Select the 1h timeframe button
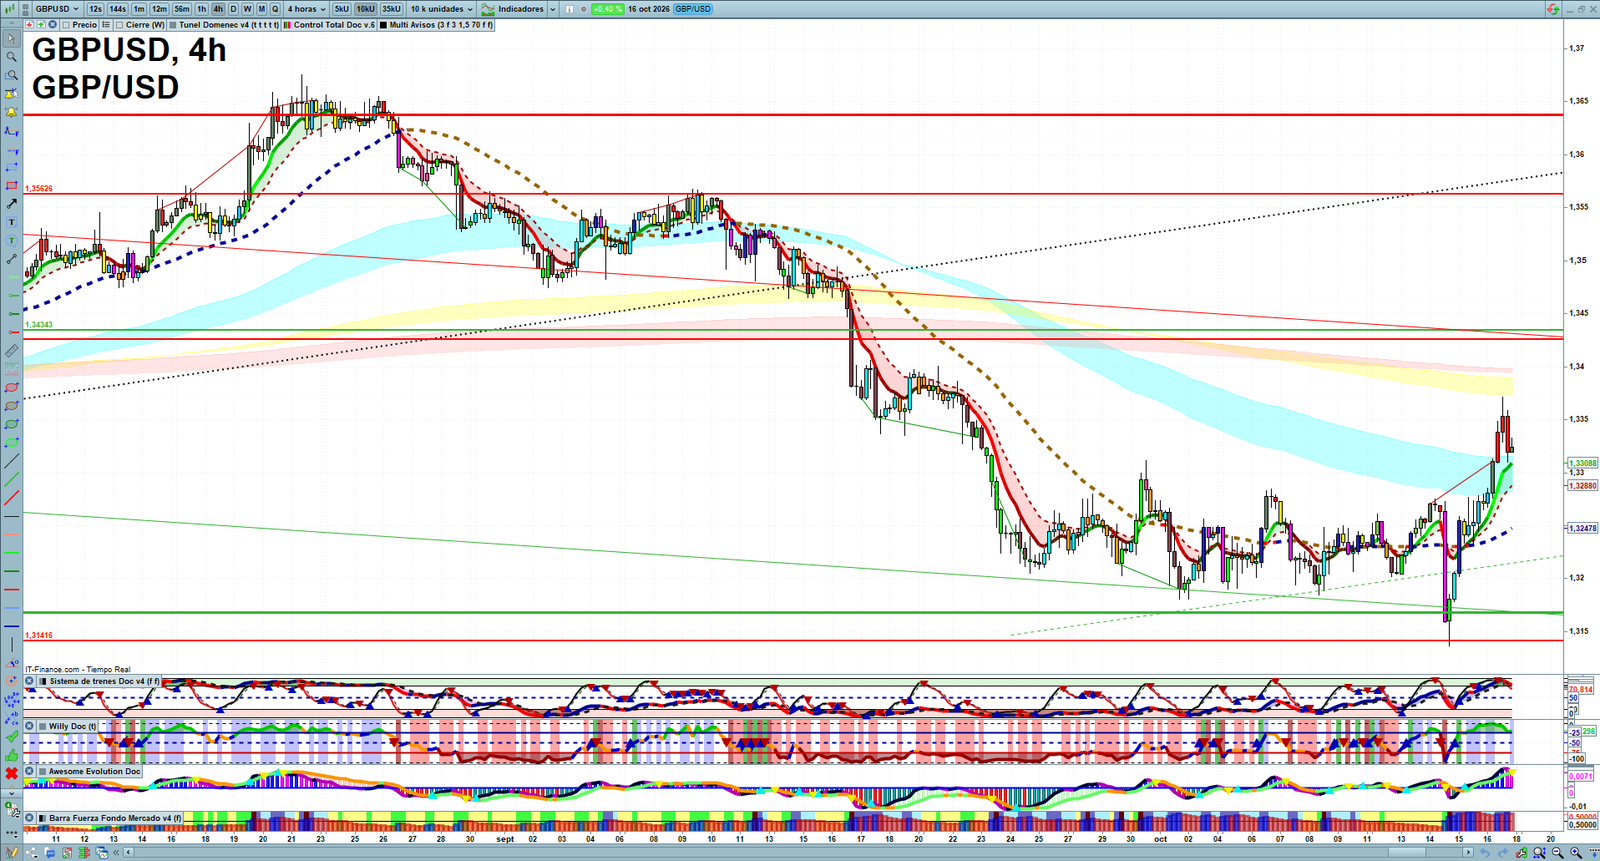Screen dimensions: 1600x861 coord(202,9)
